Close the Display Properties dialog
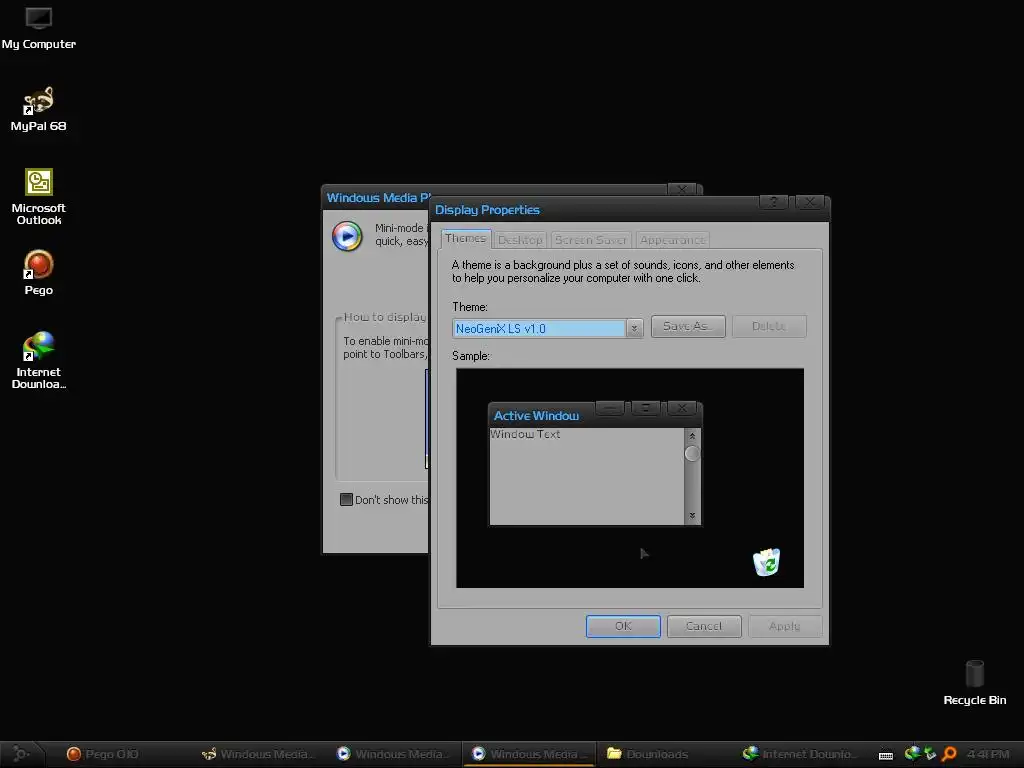This screenshot has height=768, width=1024. (x=810, y=202)
